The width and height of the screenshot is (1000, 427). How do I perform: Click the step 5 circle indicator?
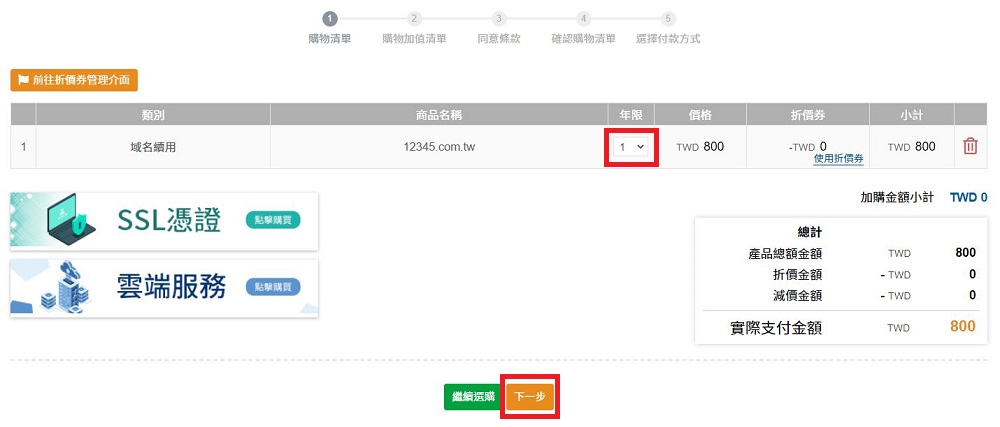pyautogui.click(x=668, y=18)
